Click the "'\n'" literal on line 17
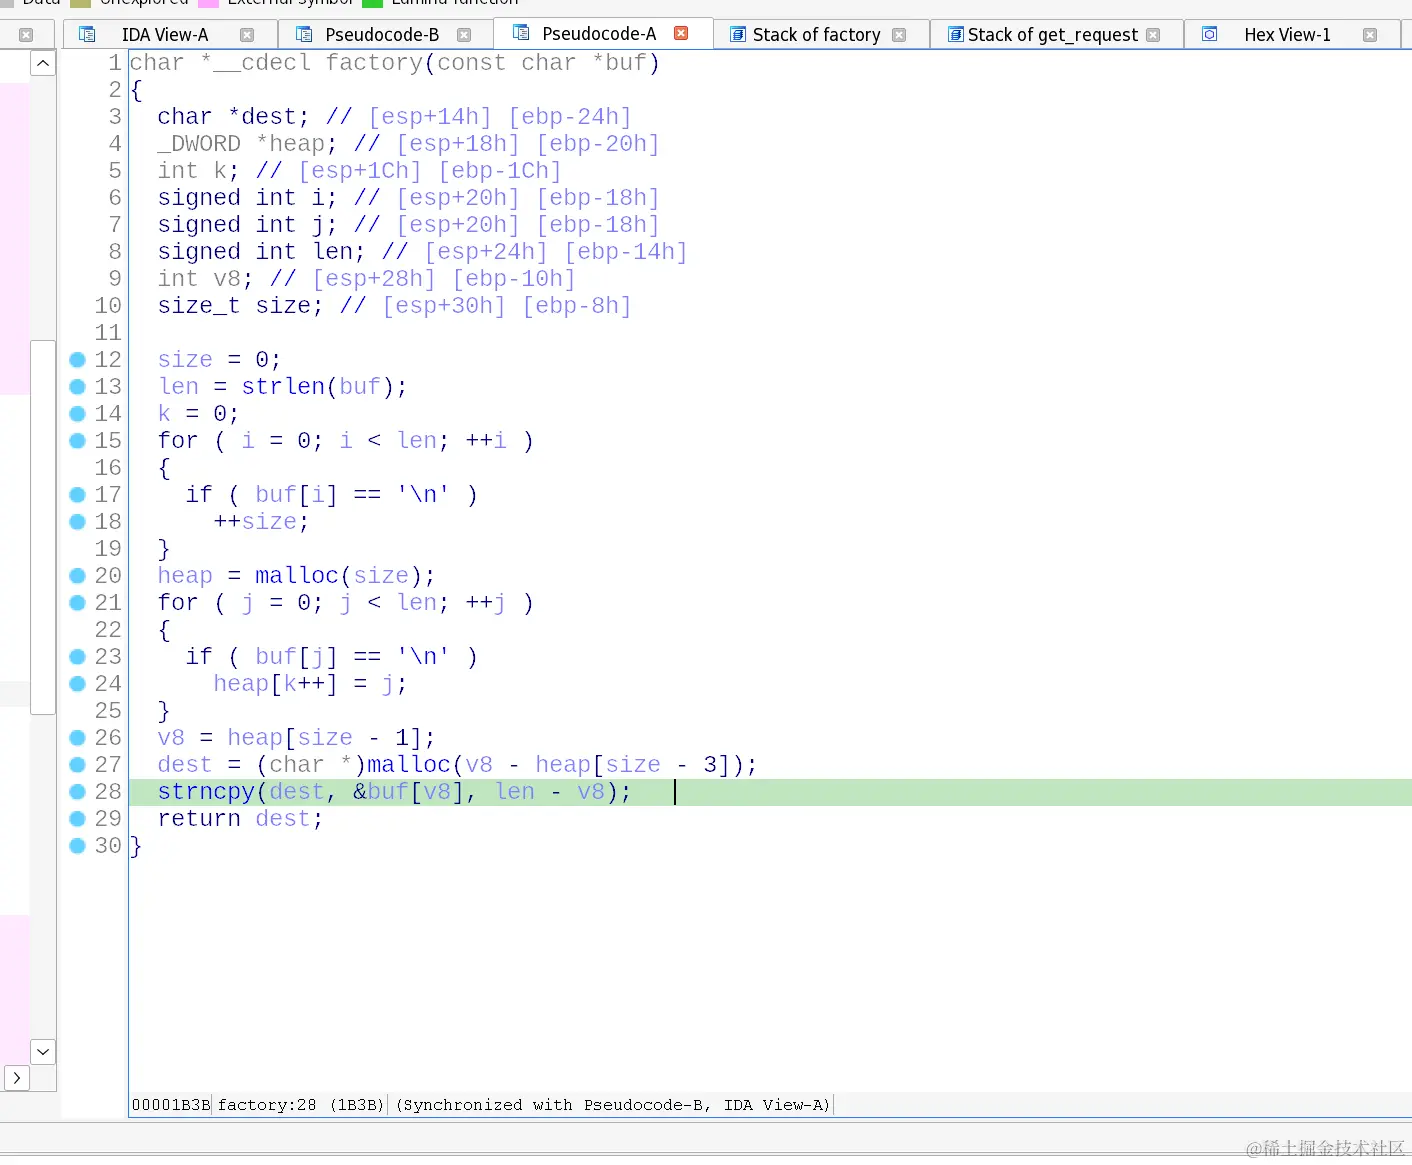Image resolution: width=1412 pixels, height=1165 pixels. click(423, 495)
